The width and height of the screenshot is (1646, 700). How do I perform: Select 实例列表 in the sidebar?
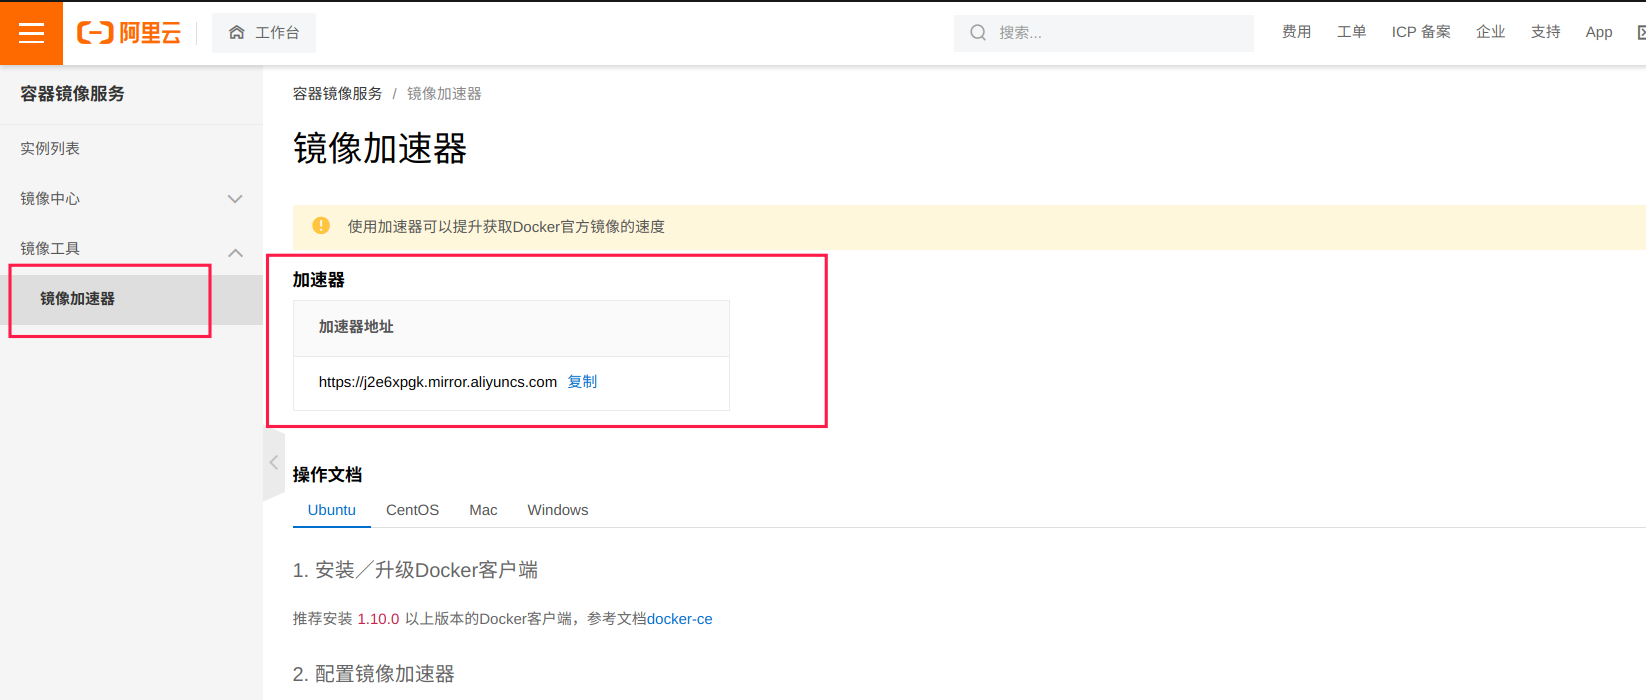(131, 148)
